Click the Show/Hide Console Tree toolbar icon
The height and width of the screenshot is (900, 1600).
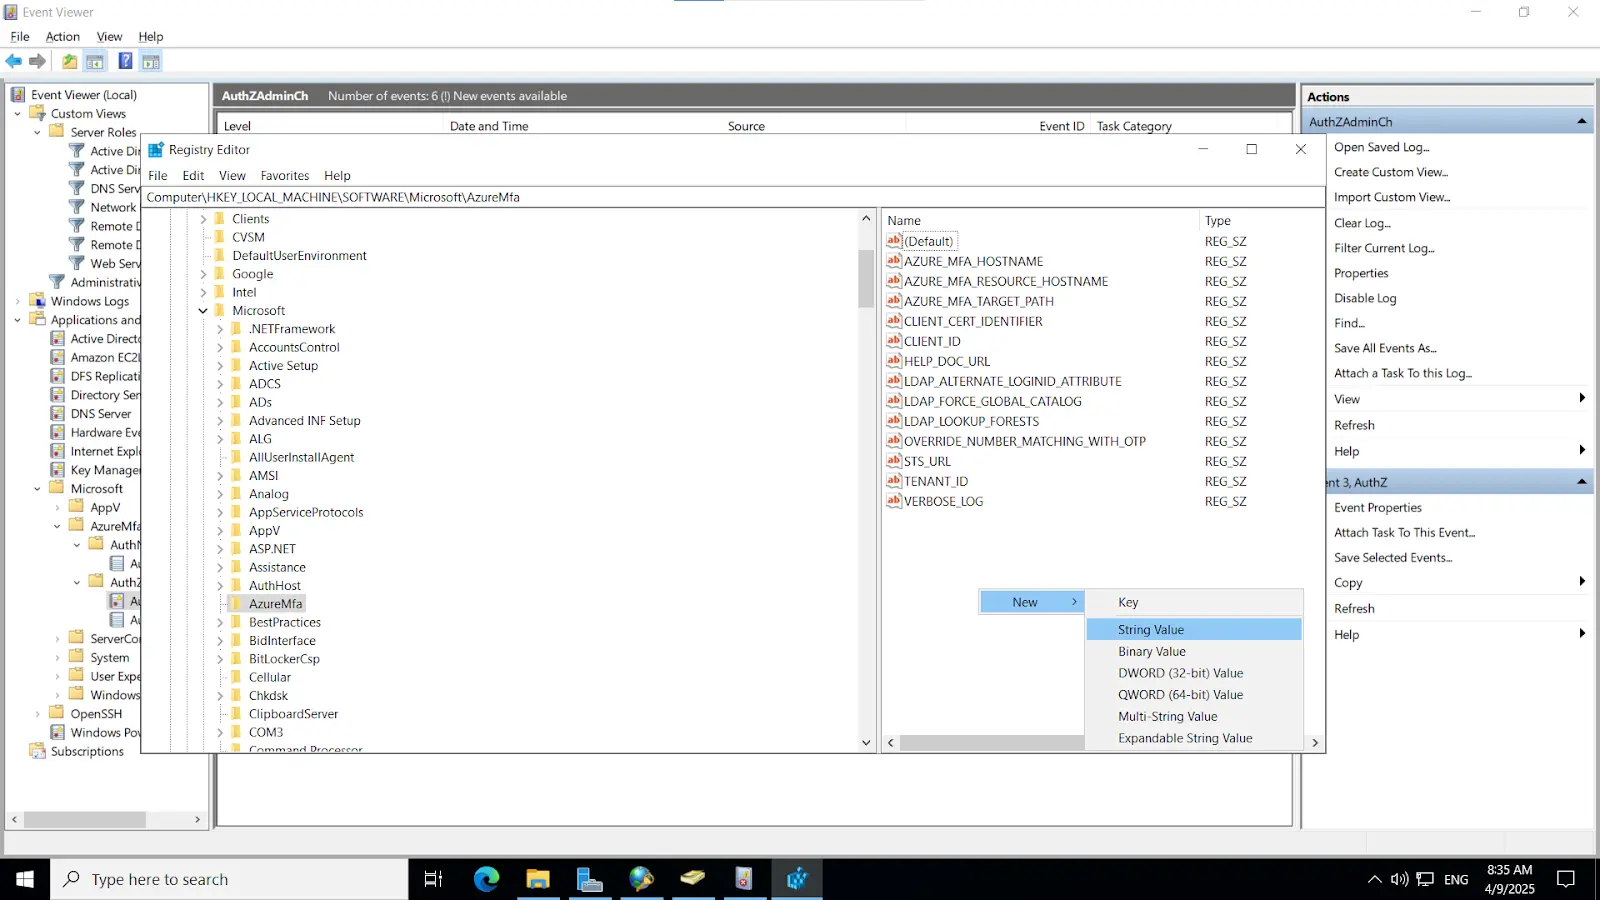click(94, 61)
